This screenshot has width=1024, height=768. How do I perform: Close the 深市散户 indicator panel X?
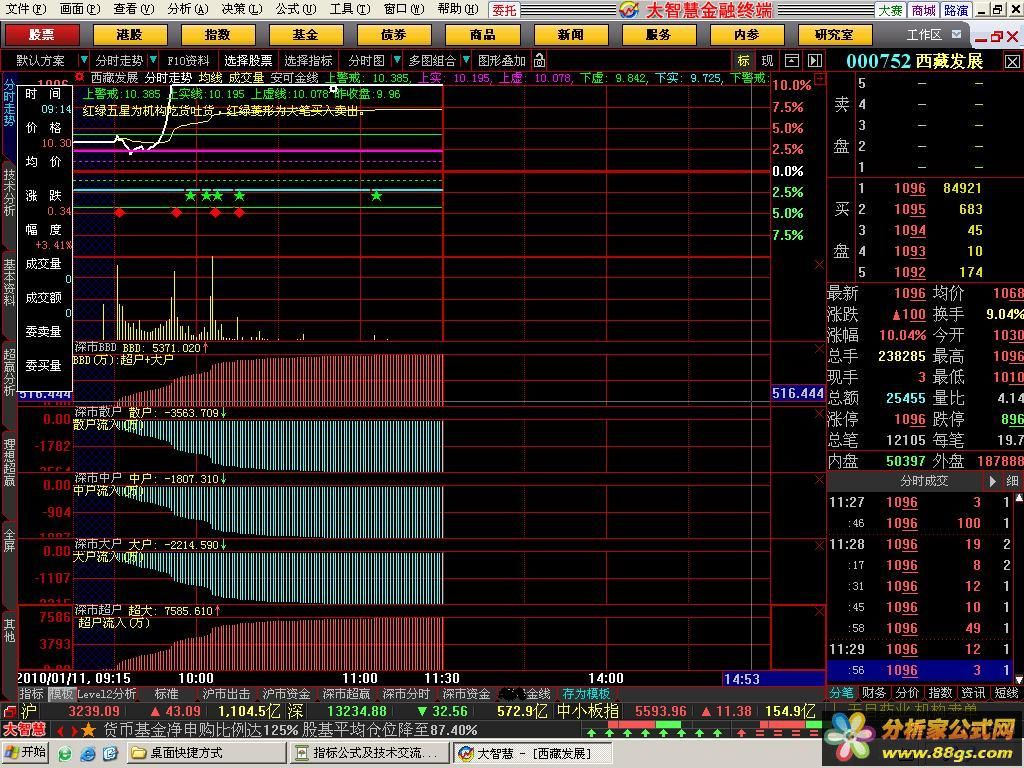click(x=820, y=414)
